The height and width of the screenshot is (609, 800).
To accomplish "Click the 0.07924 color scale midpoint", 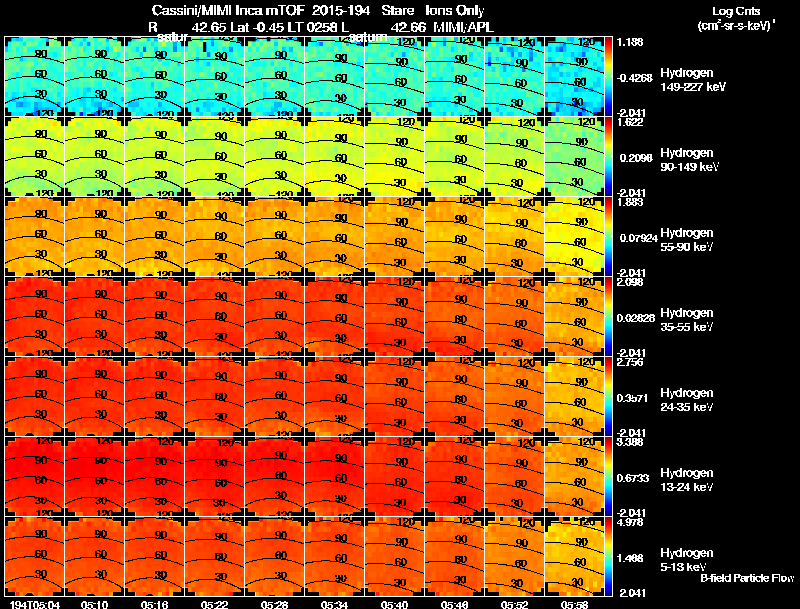I will point(638,238).
